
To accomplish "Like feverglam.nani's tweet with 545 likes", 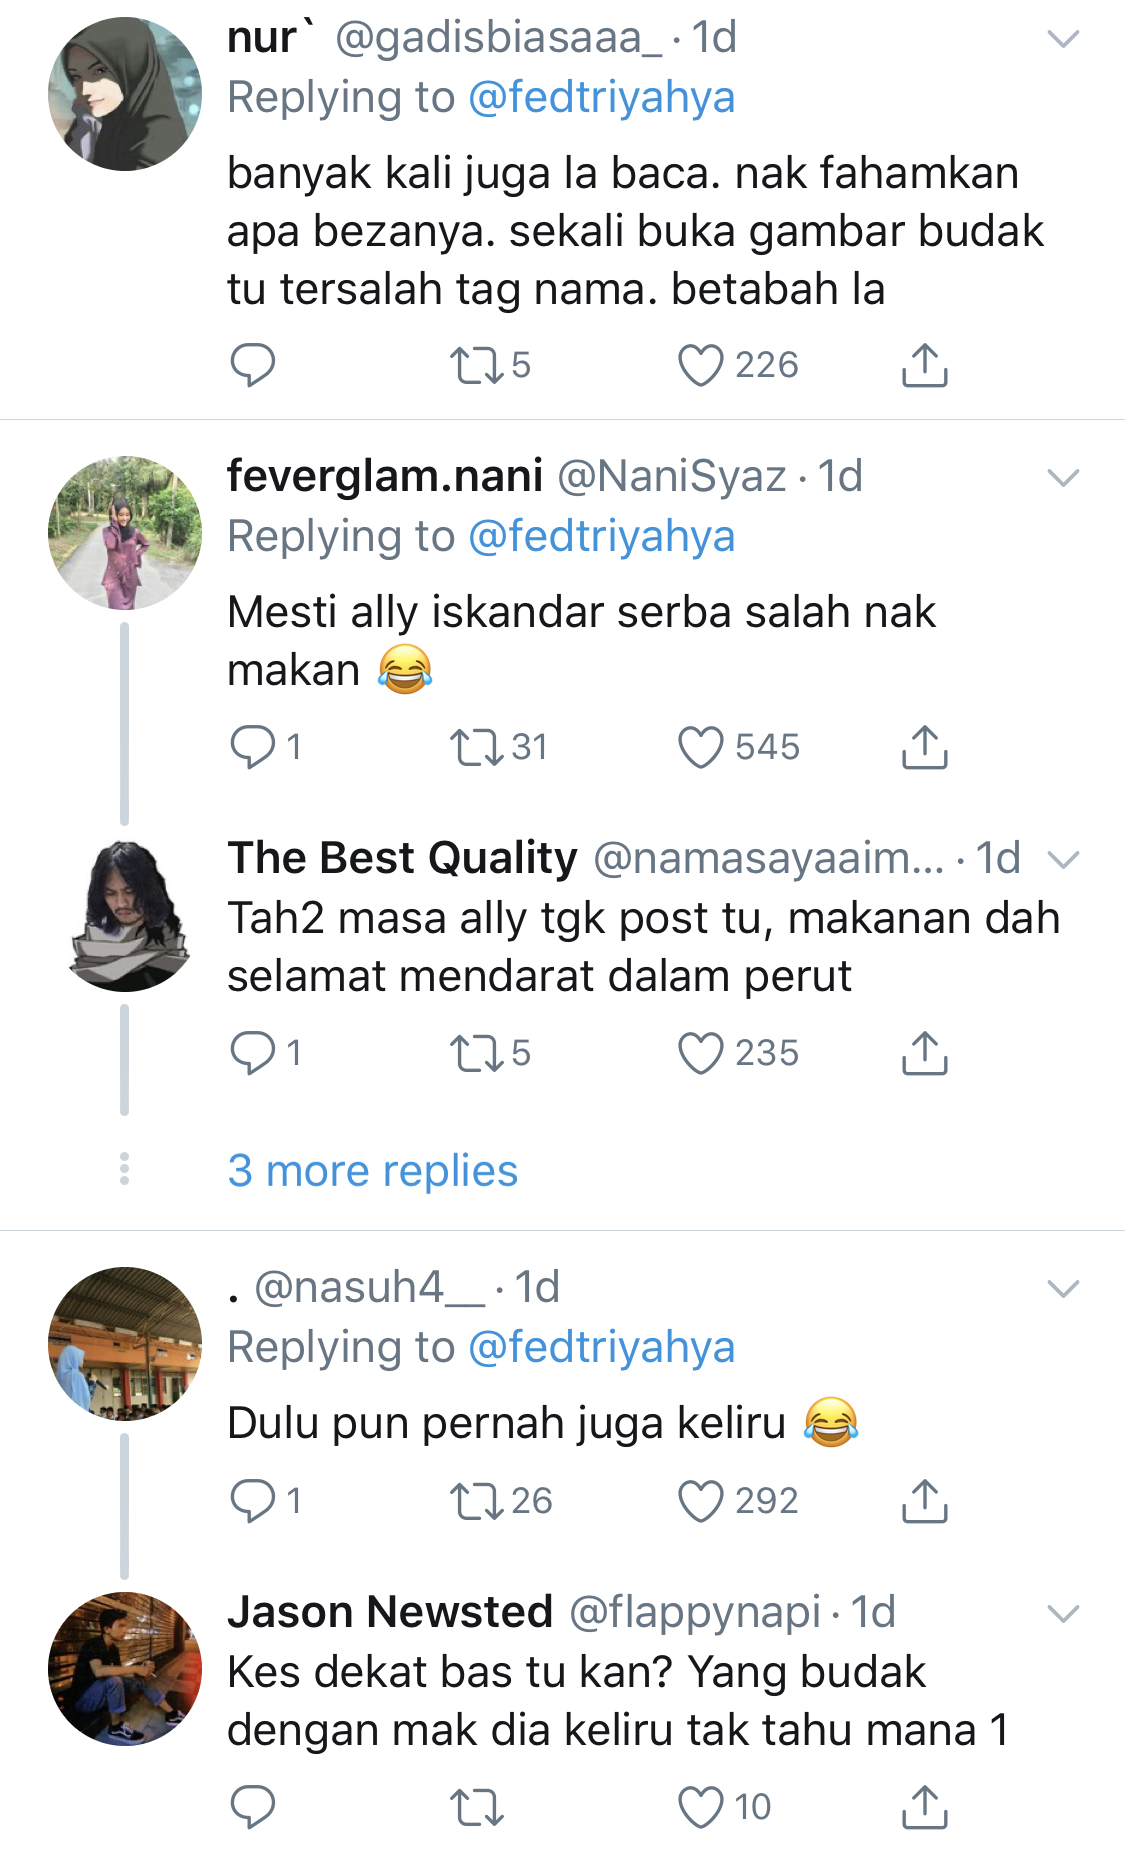I will [x=700, y=747].
